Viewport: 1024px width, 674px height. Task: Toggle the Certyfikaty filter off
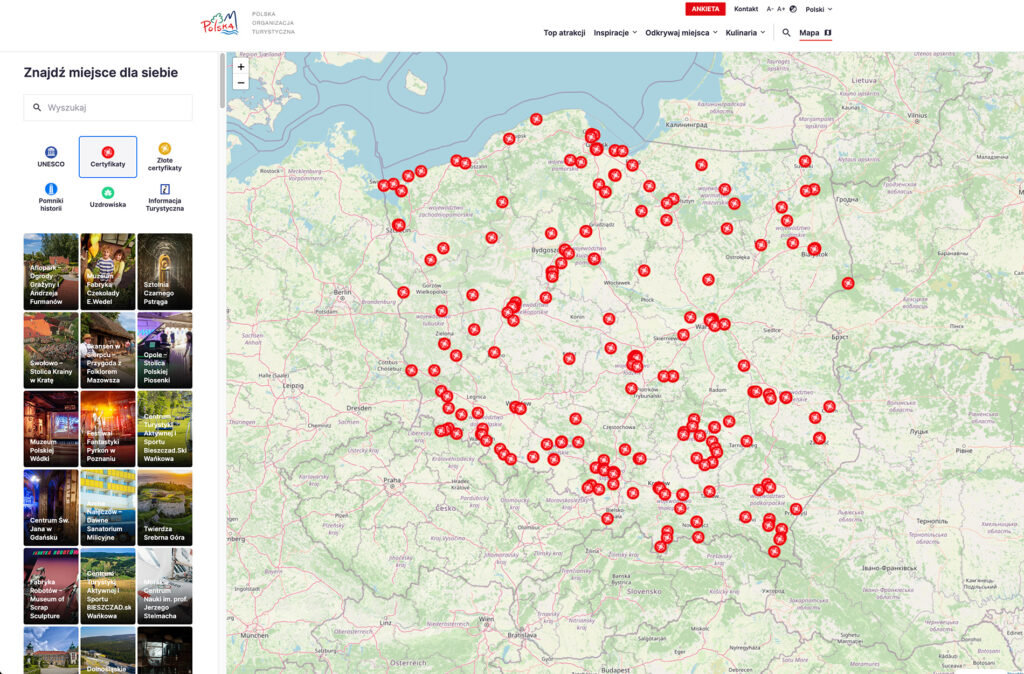(x=108, y=157)
